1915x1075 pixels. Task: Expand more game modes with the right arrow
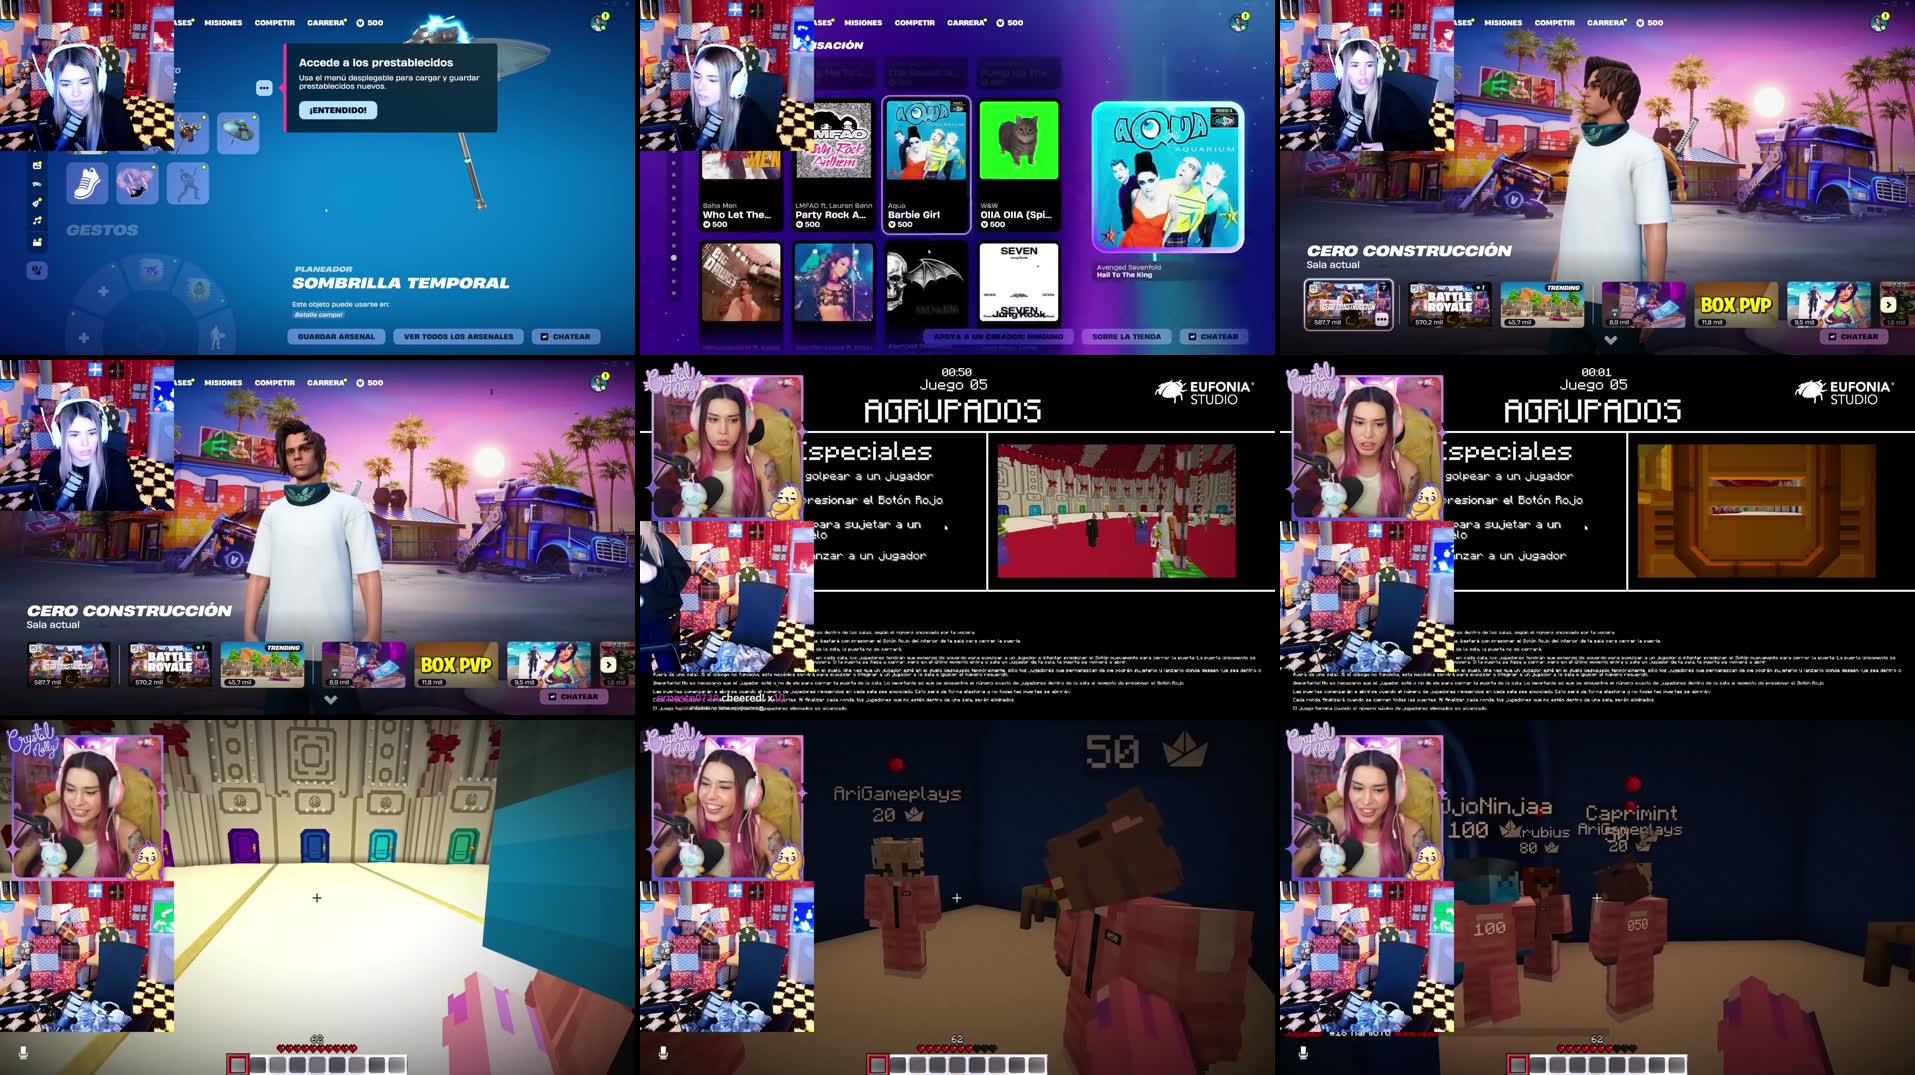(x=1889, y=305)
